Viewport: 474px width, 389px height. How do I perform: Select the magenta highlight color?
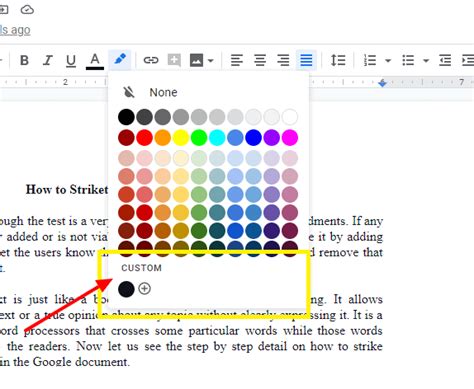[x=290, y=137]
